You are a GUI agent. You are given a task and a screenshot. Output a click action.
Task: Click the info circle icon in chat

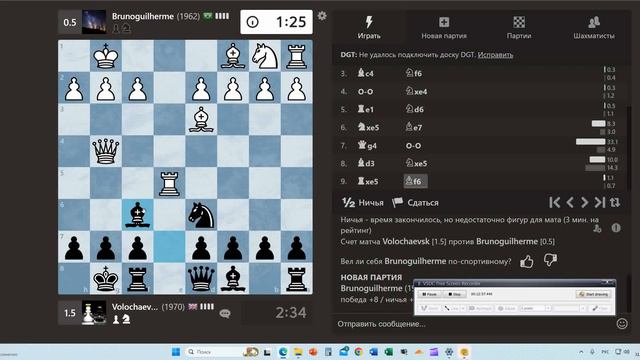coord(616,228)
